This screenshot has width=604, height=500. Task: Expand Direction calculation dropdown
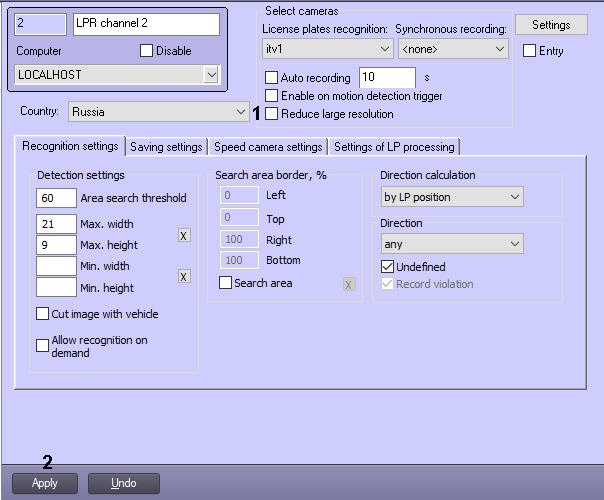[451, 197]
